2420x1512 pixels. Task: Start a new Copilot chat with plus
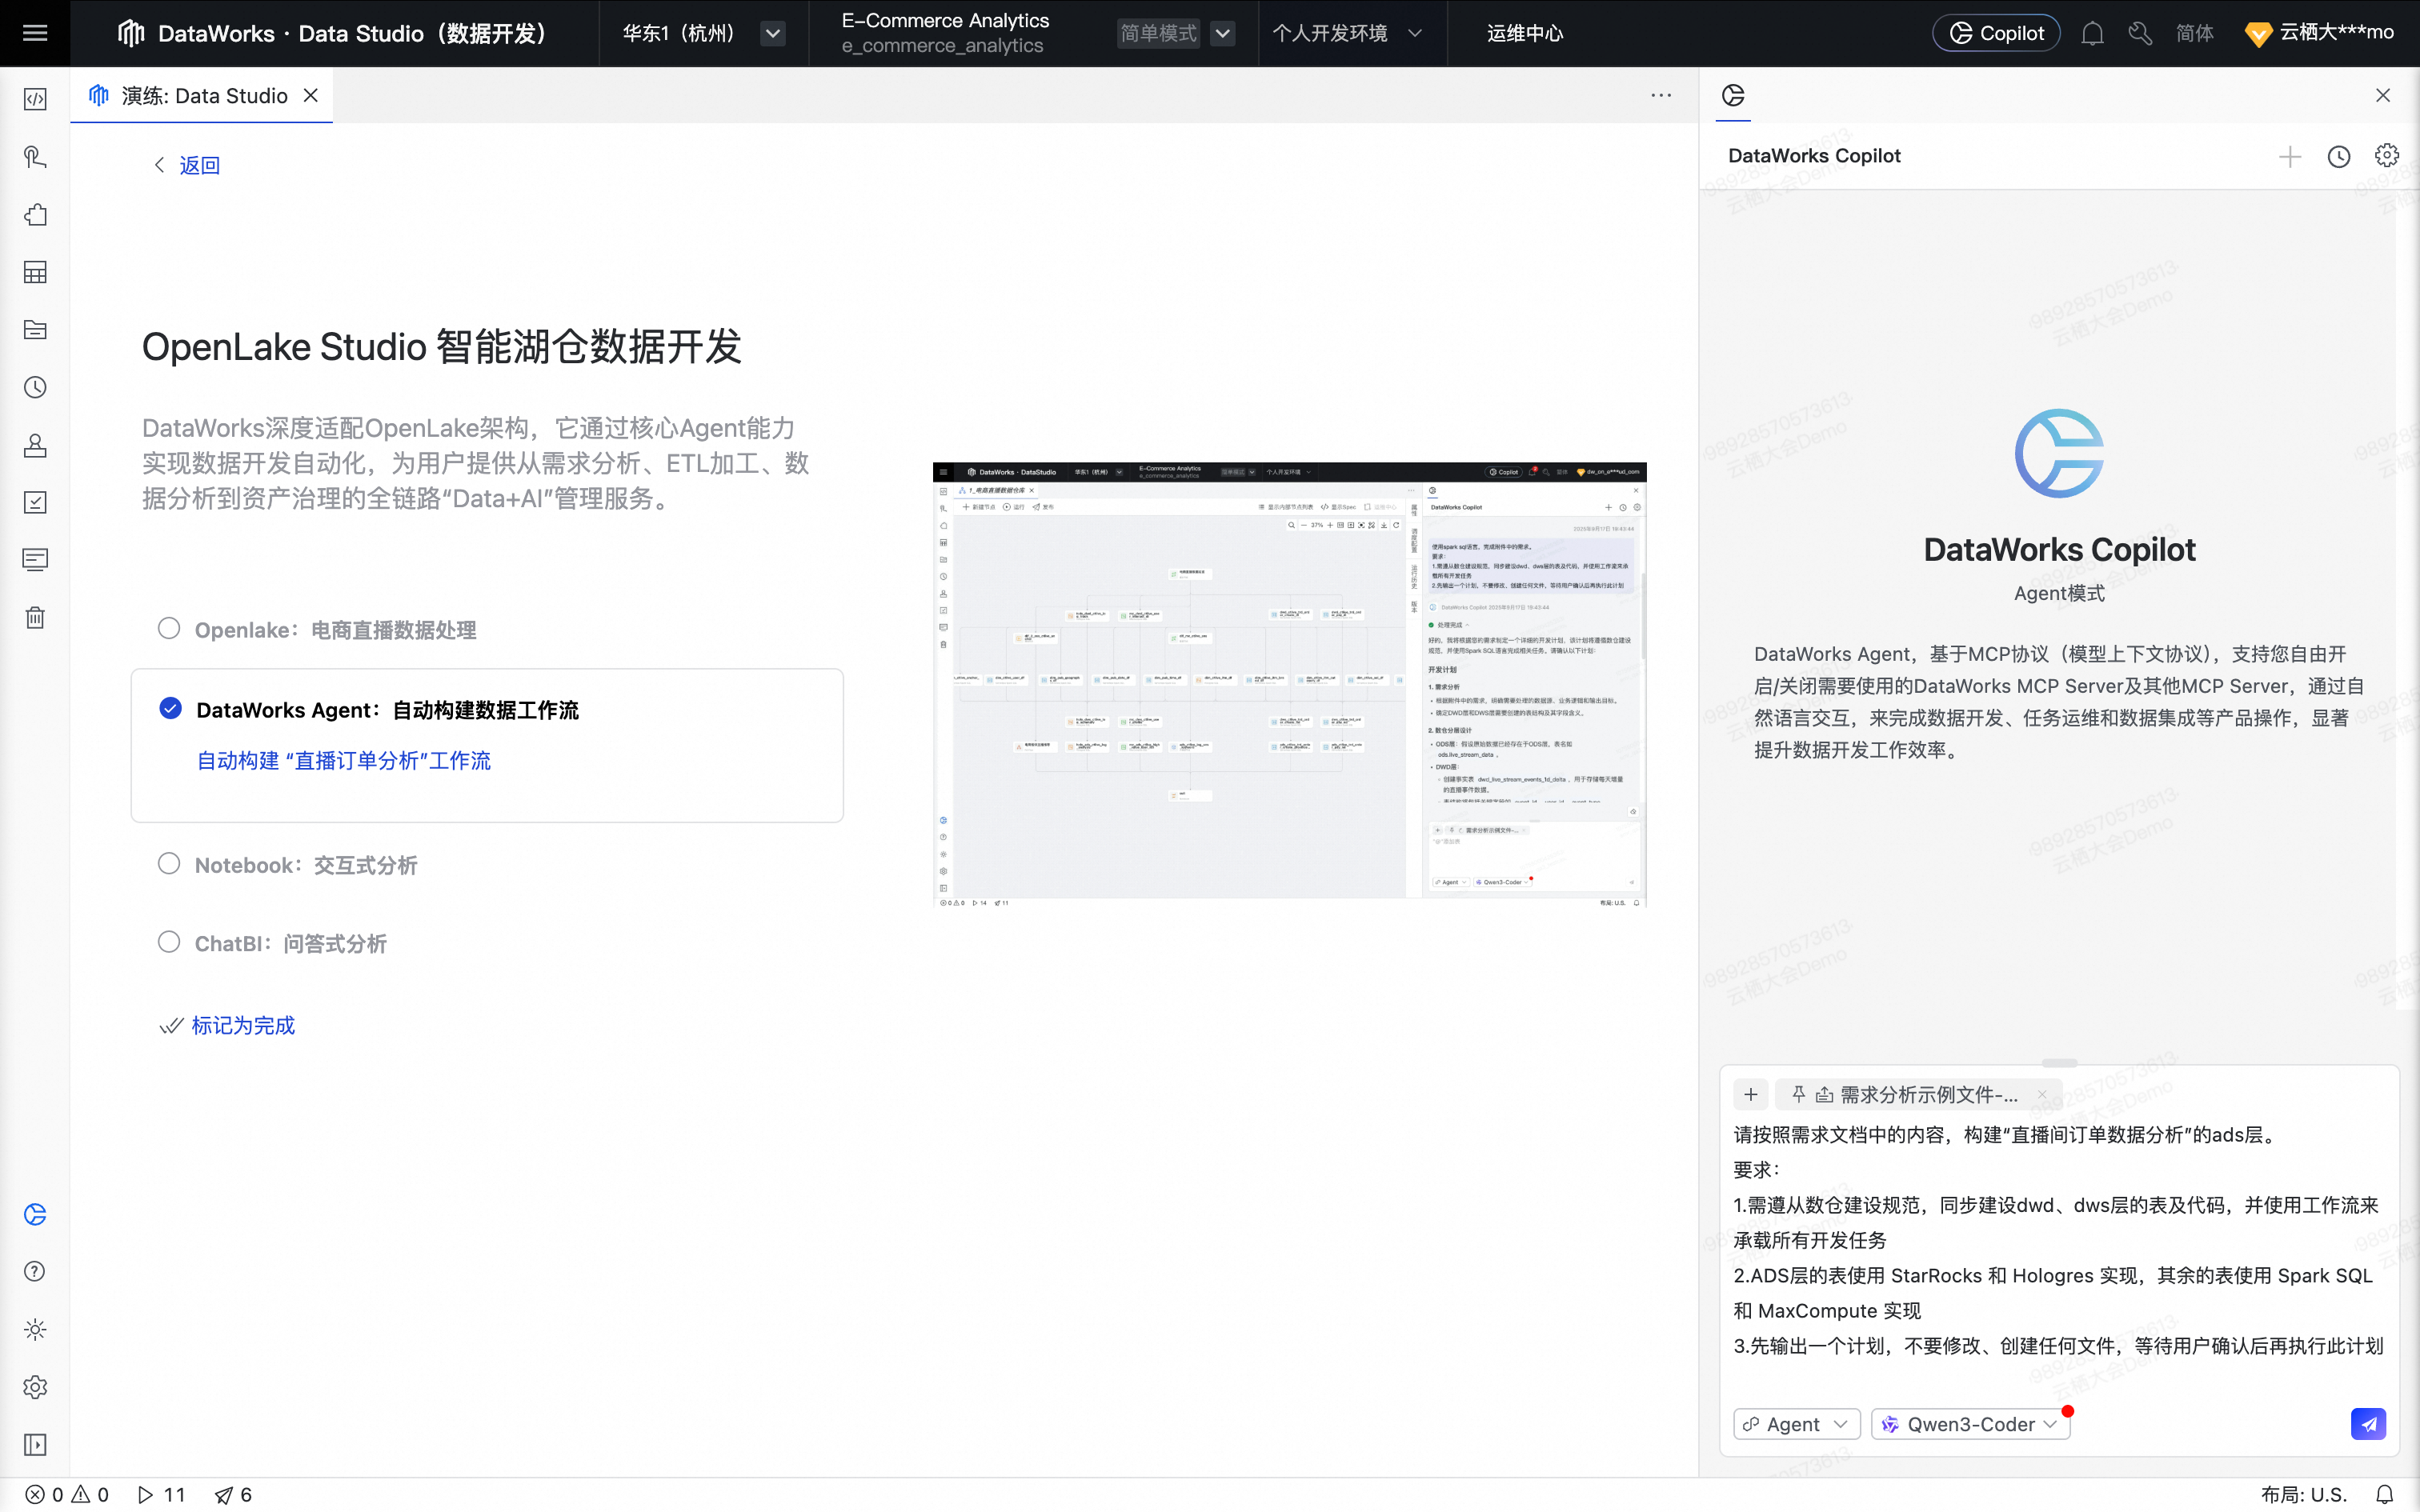coord(2289,156)
